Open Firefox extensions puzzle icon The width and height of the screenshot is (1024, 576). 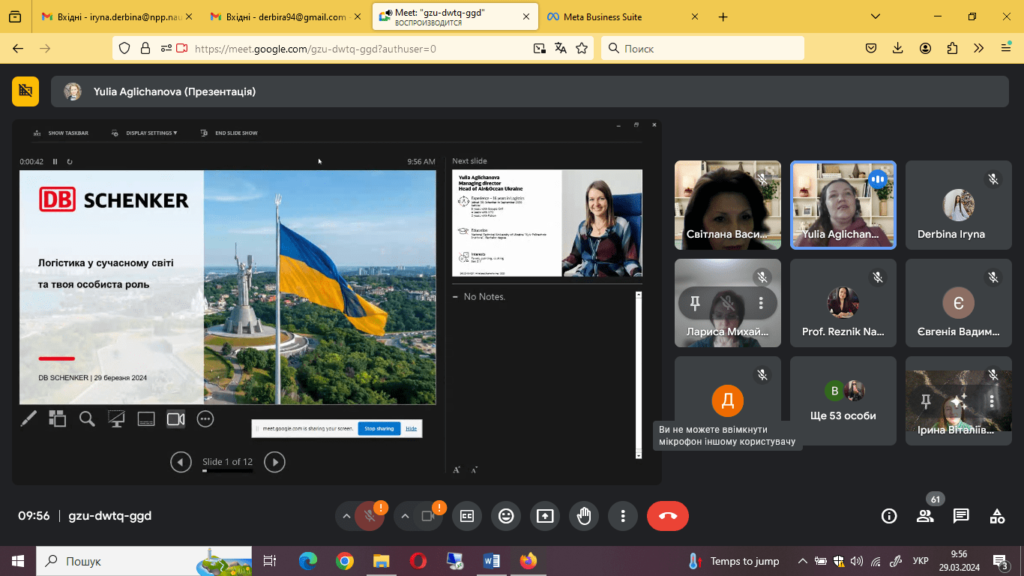(952, 48)
